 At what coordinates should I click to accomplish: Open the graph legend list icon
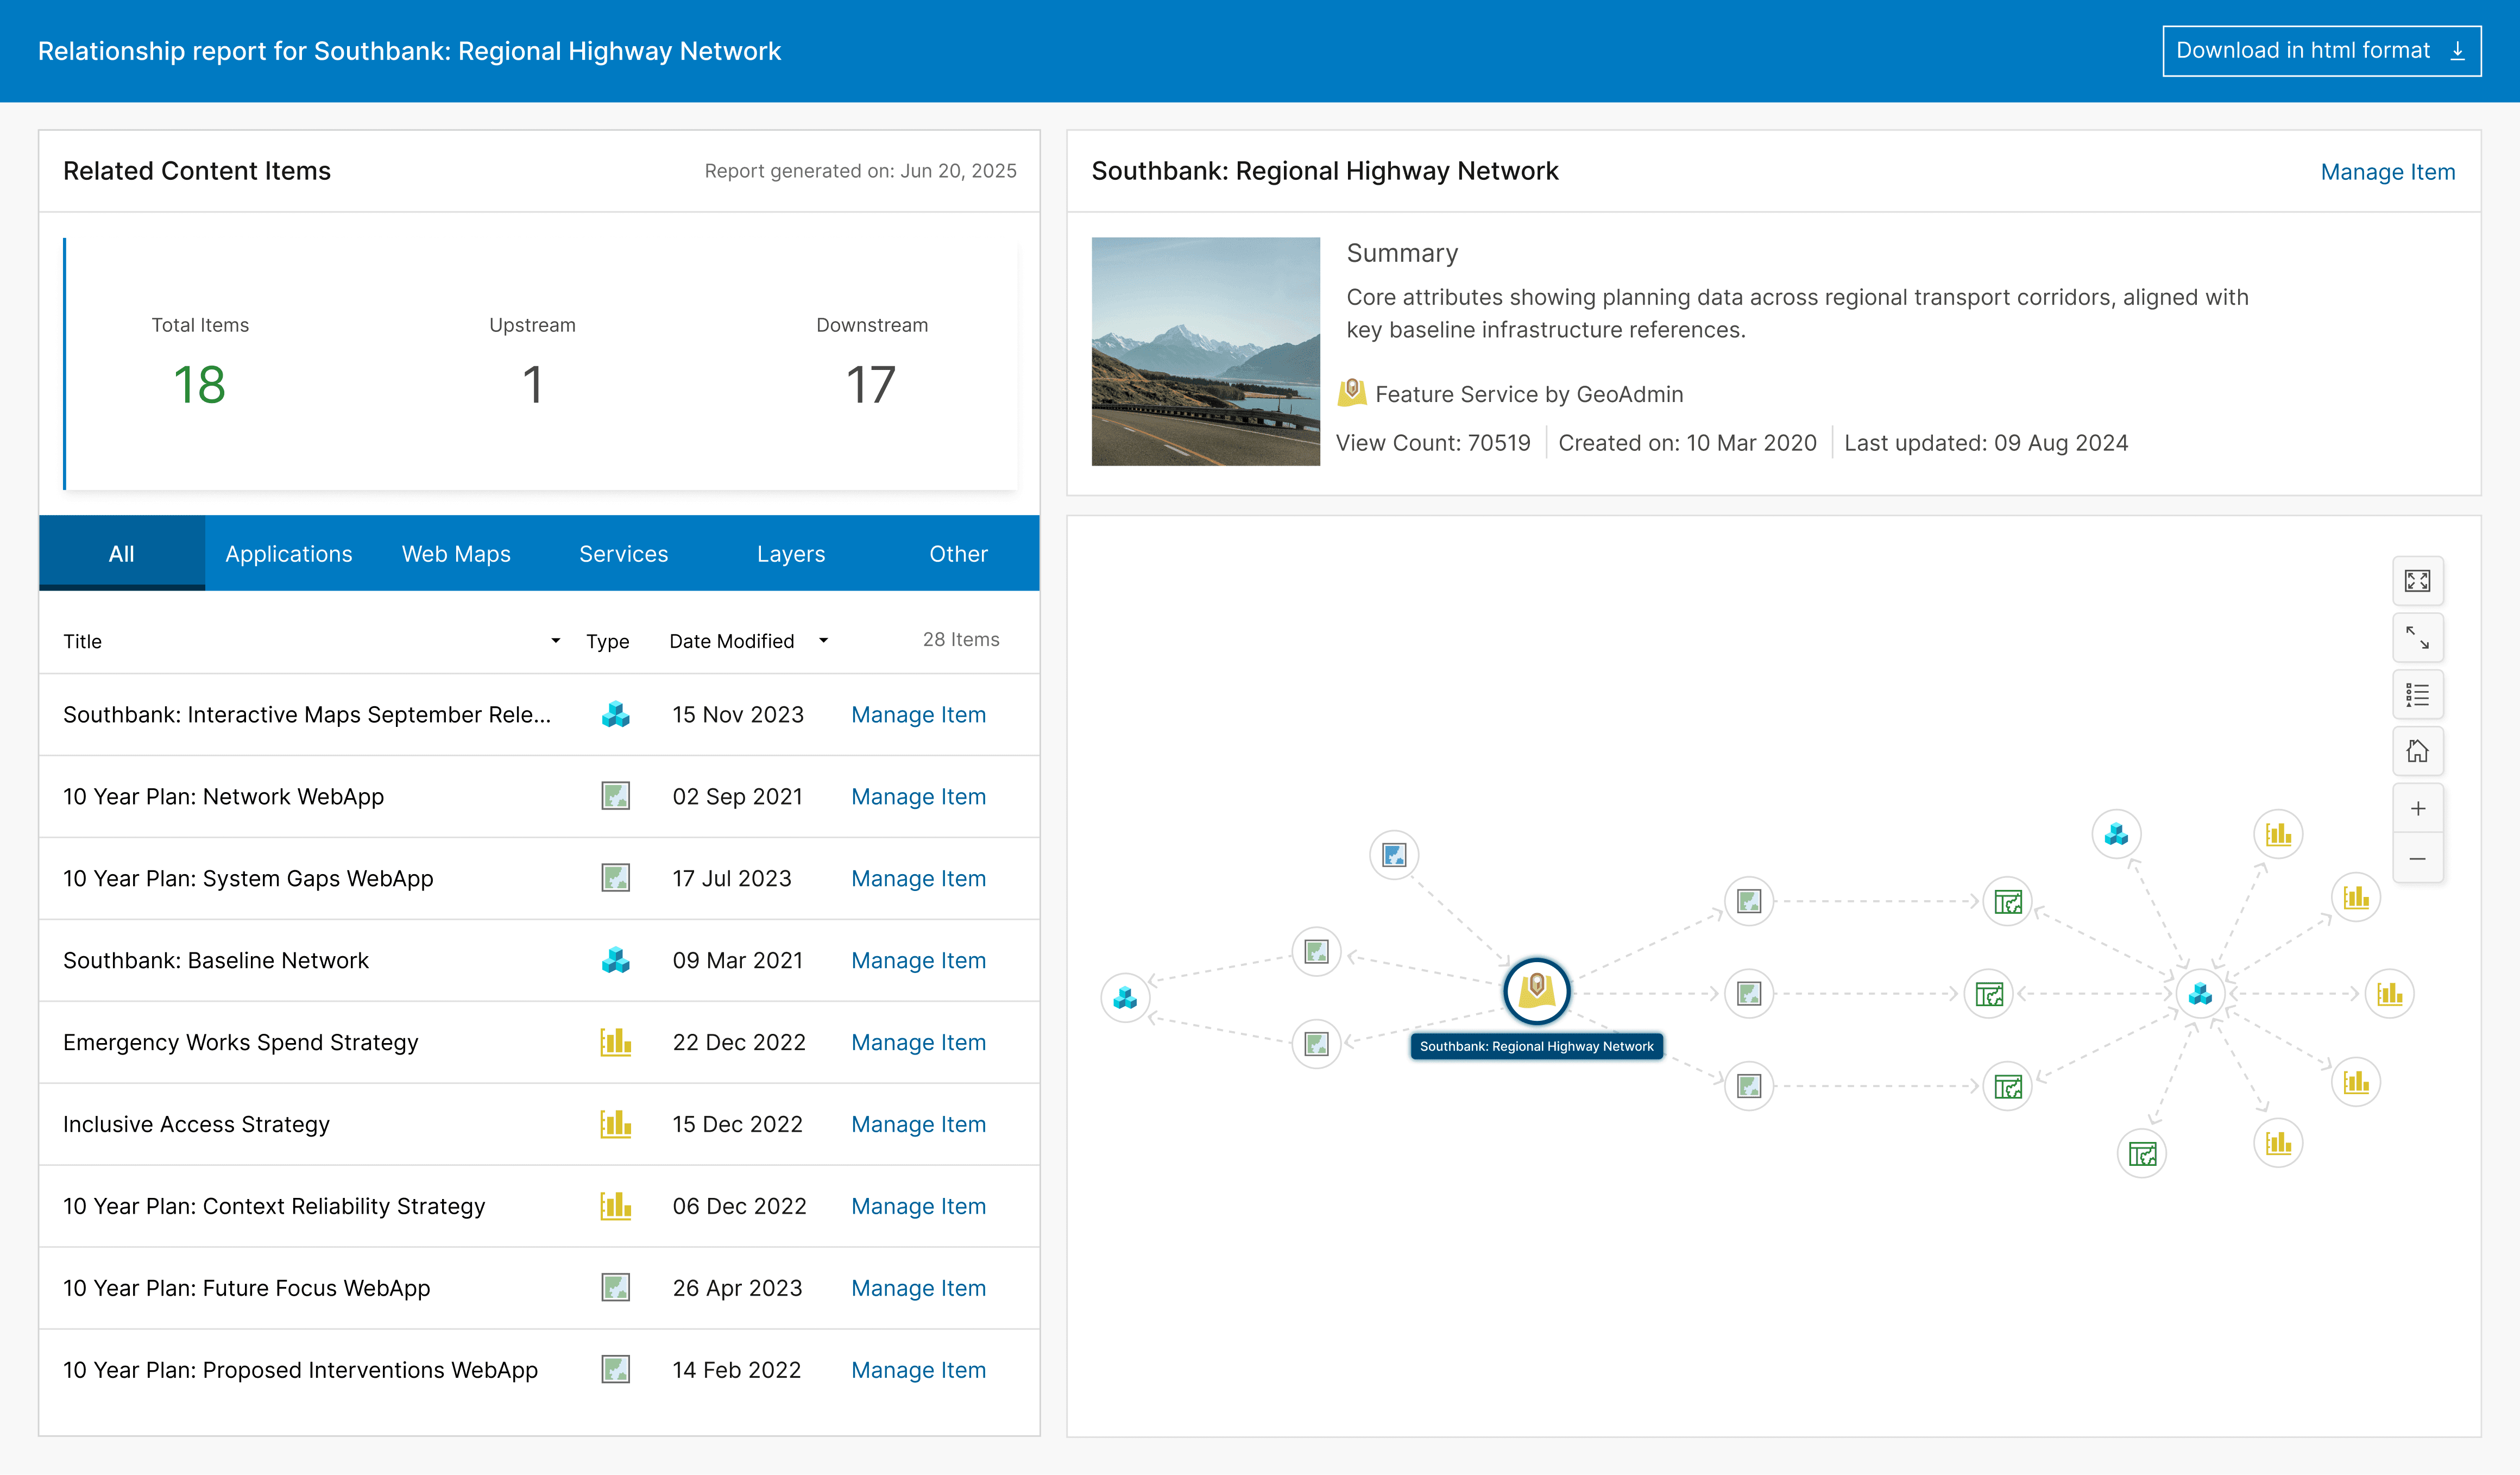click(2417, 695)
